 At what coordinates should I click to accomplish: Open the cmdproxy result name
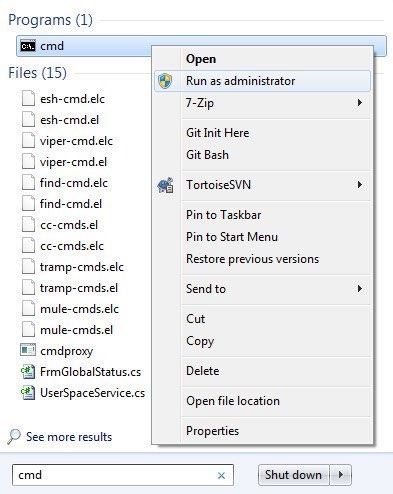click(x=66, y=351)
